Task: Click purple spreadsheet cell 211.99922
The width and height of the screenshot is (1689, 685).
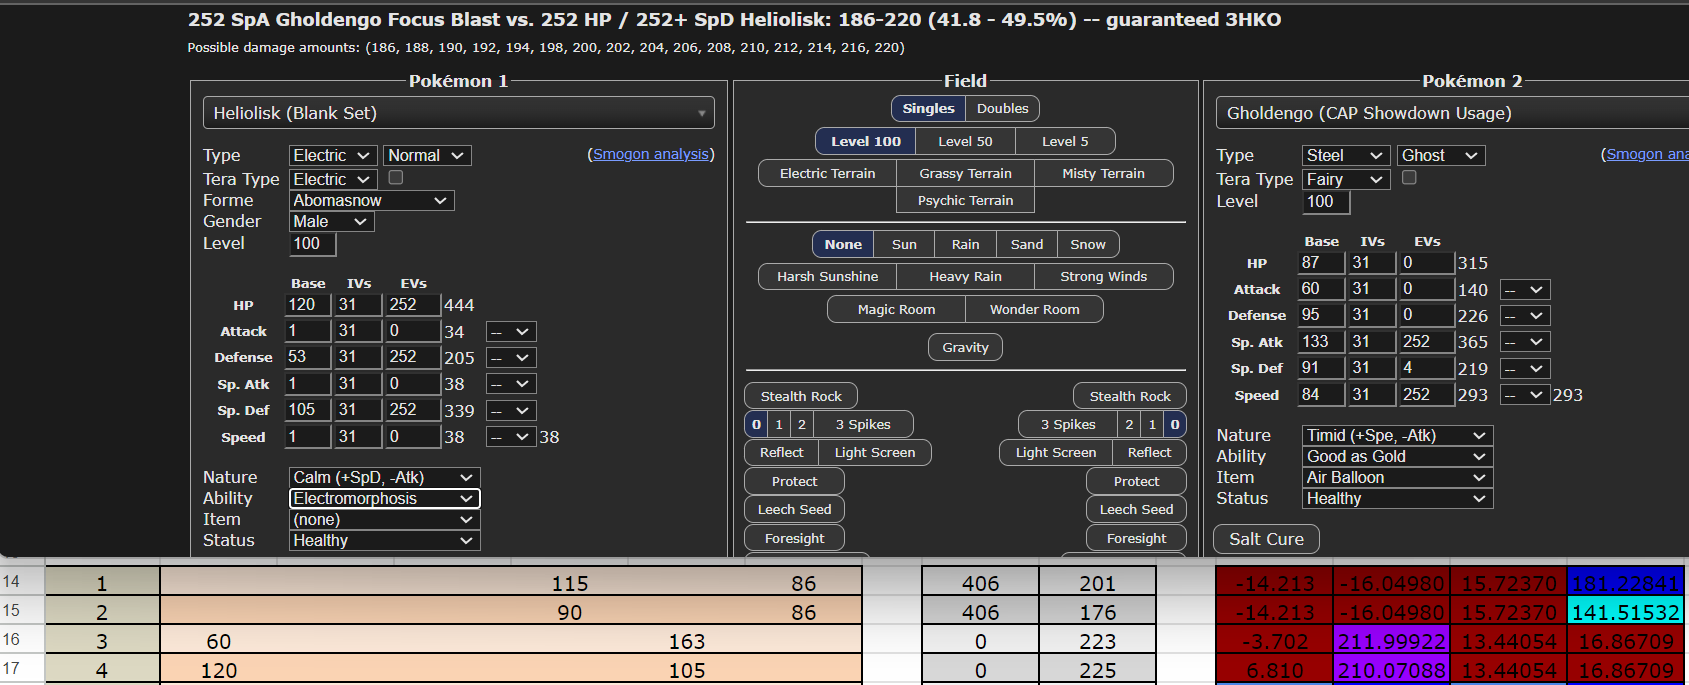Action: (1392, 641)
